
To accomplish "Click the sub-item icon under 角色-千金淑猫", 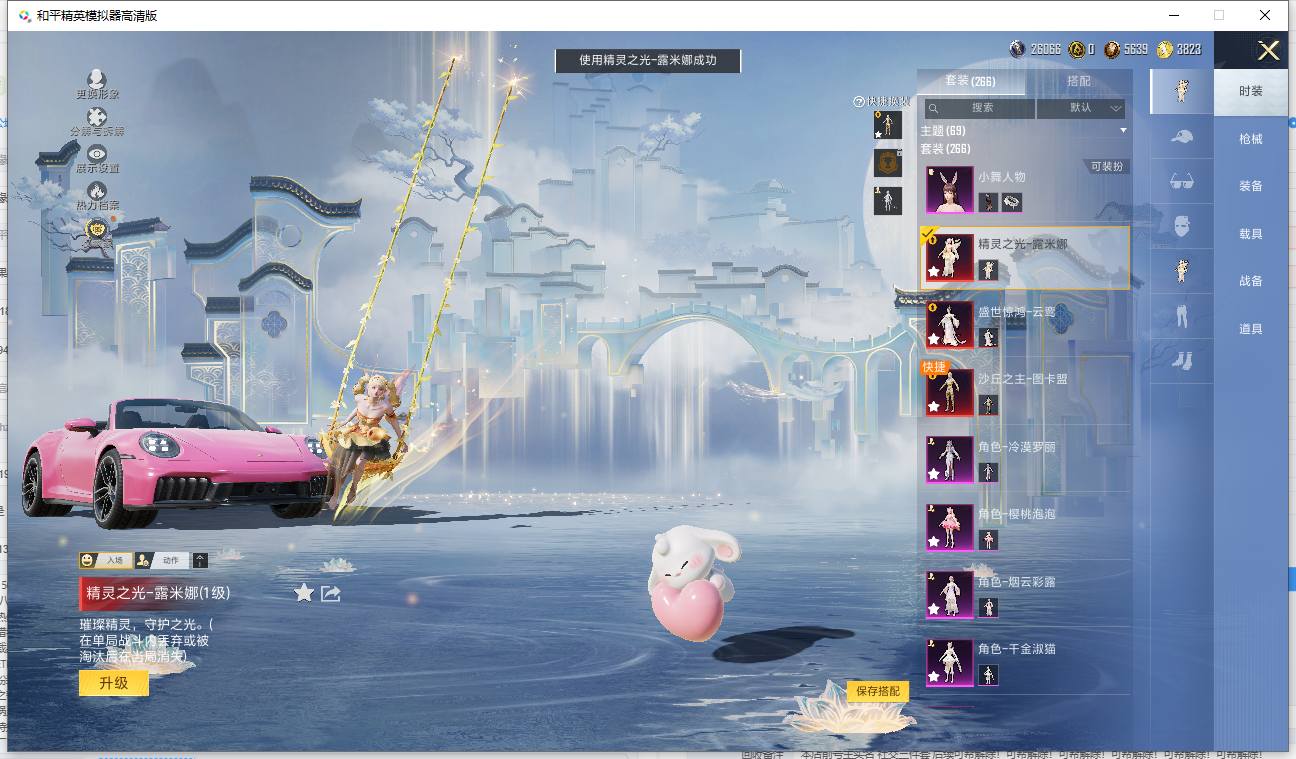I will point(988,675).
